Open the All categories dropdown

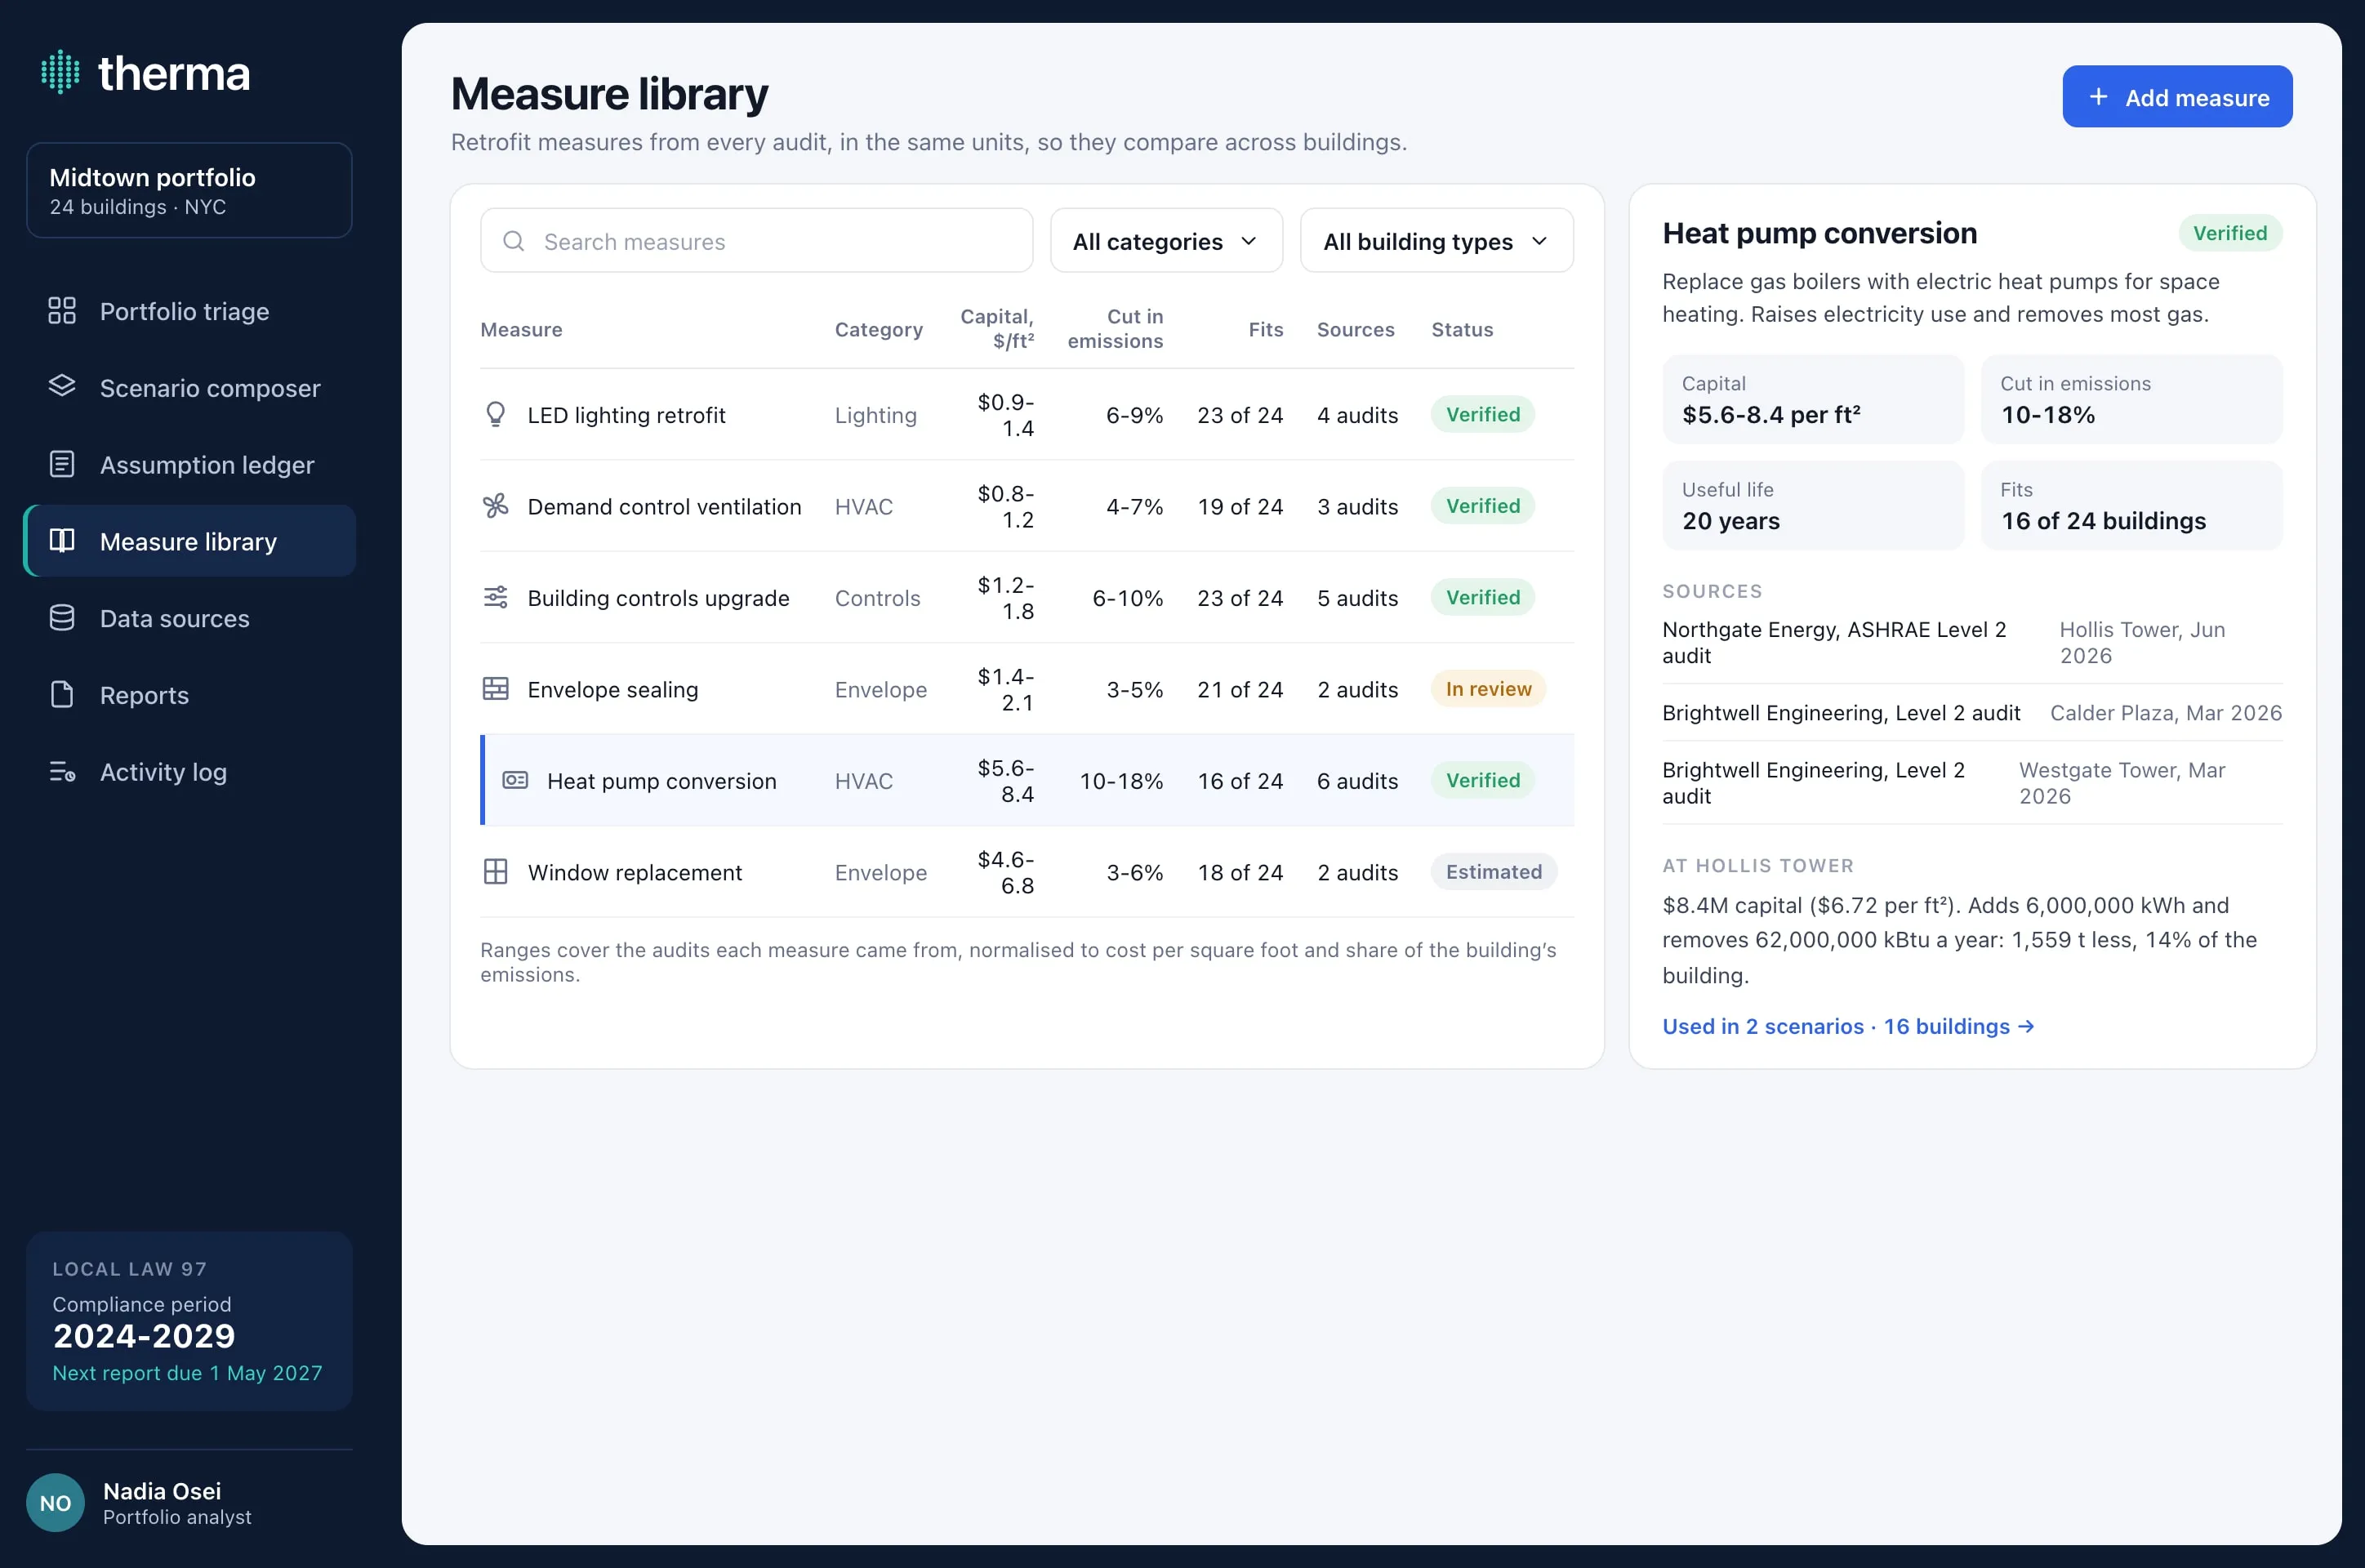[1166, 240]
